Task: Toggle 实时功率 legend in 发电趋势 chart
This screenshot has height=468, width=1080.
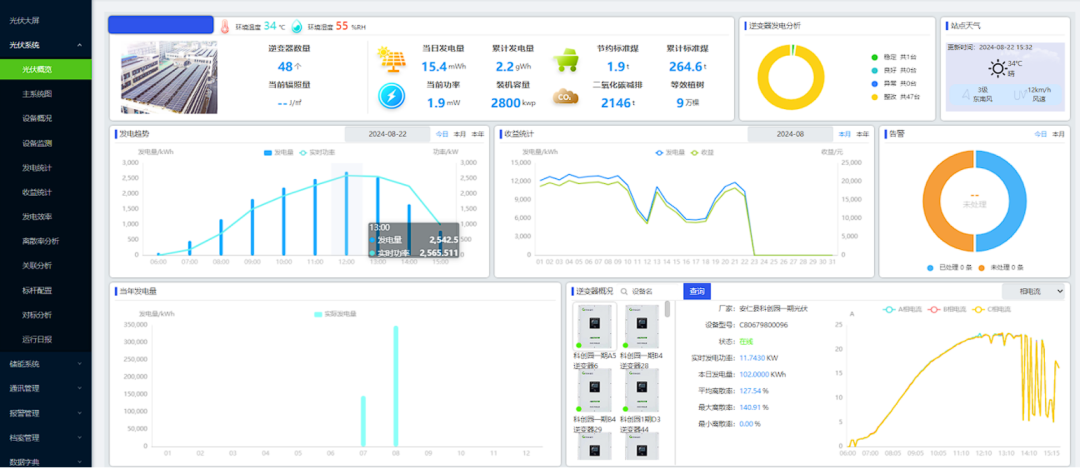Action: coord(315,152)
